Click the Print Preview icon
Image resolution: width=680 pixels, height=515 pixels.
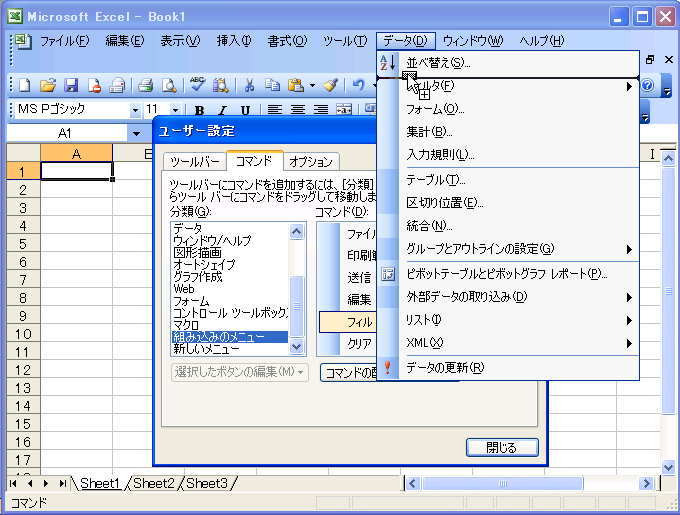[x=169, y=85]
